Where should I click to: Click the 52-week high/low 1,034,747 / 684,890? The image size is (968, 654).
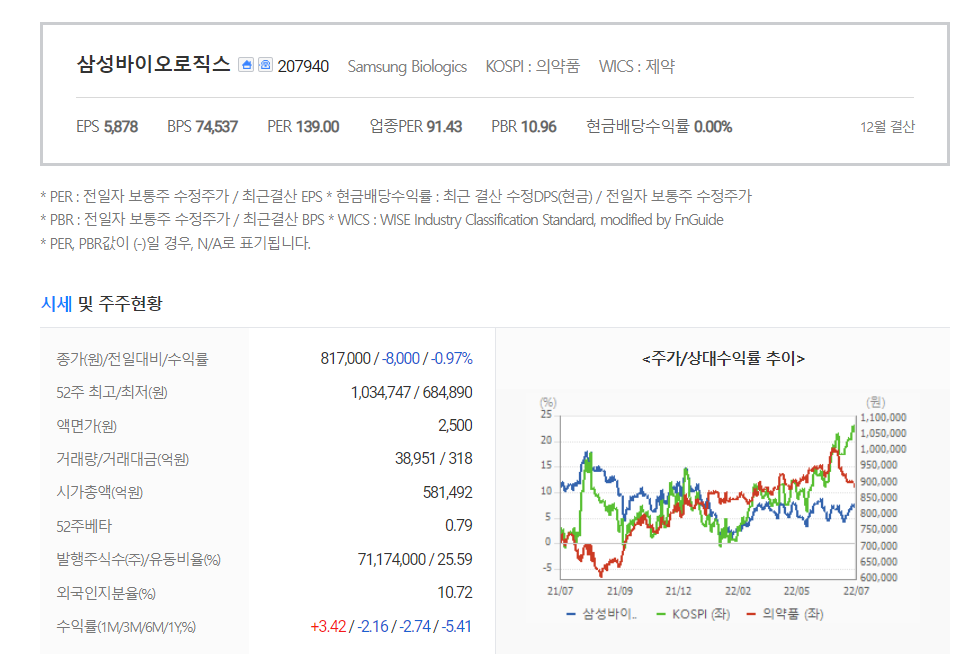coord(411,392)
